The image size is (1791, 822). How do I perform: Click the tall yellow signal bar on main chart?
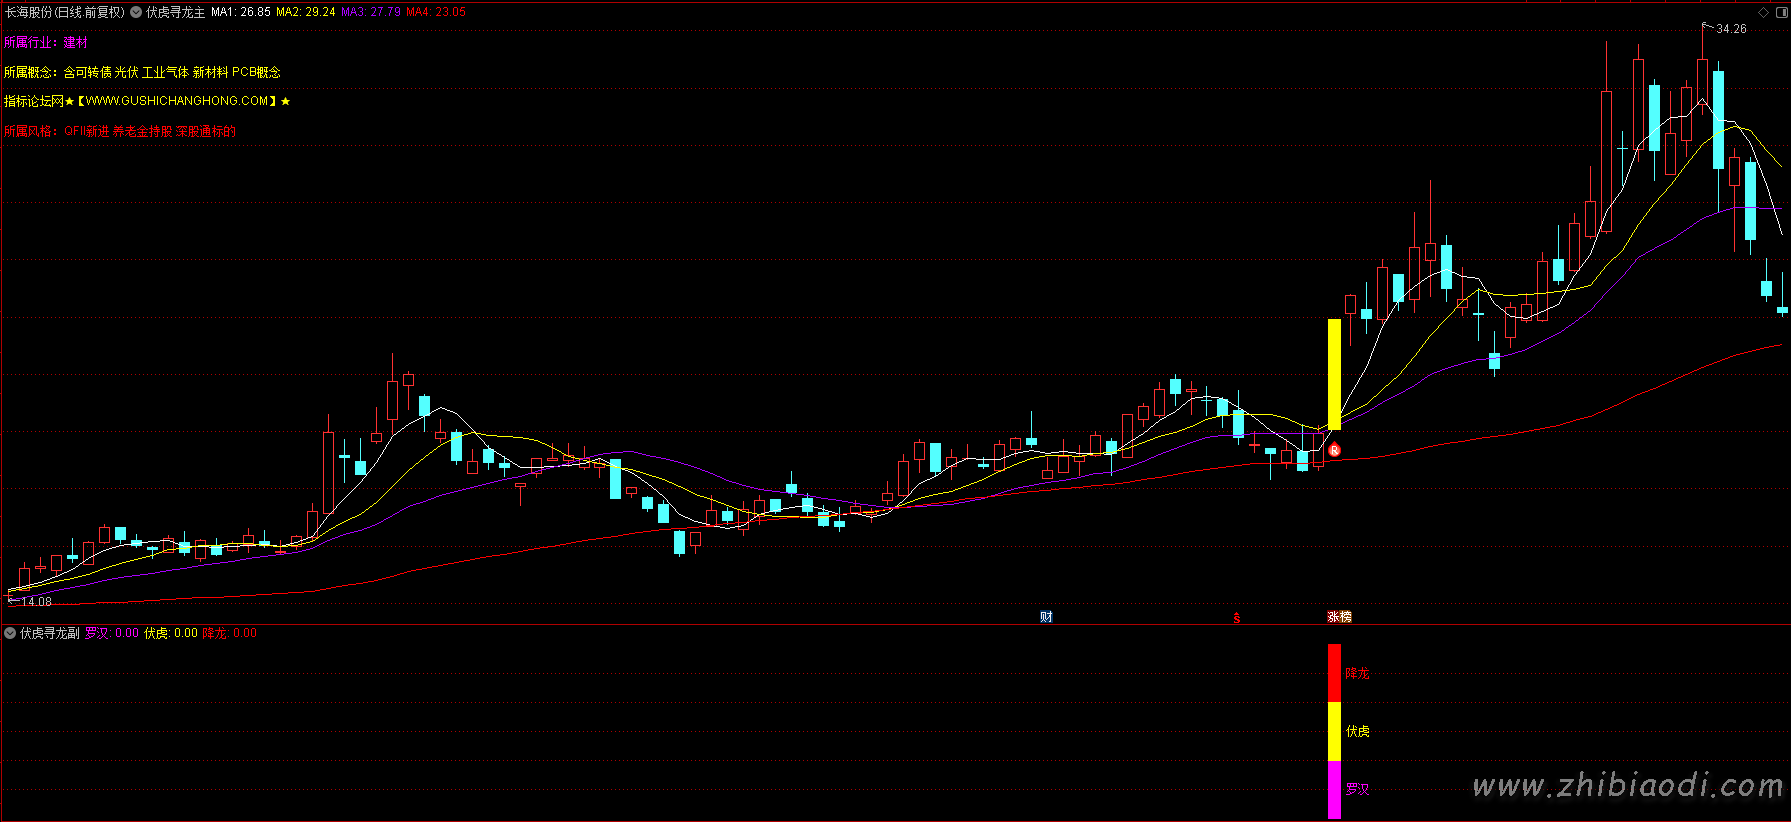1334,374
